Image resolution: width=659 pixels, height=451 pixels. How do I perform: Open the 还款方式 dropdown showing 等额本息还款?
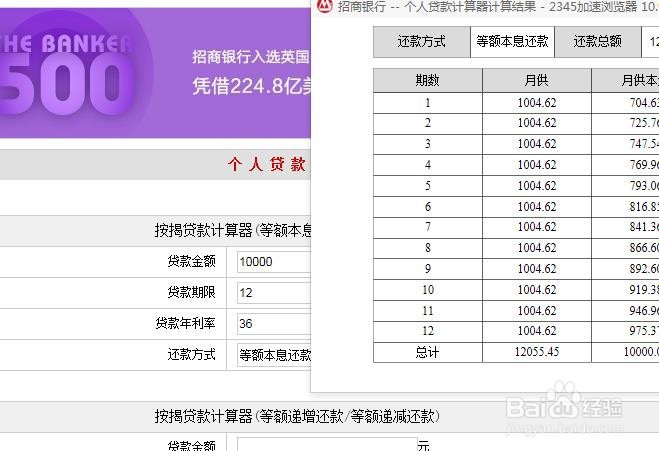[x=274, y=355]
